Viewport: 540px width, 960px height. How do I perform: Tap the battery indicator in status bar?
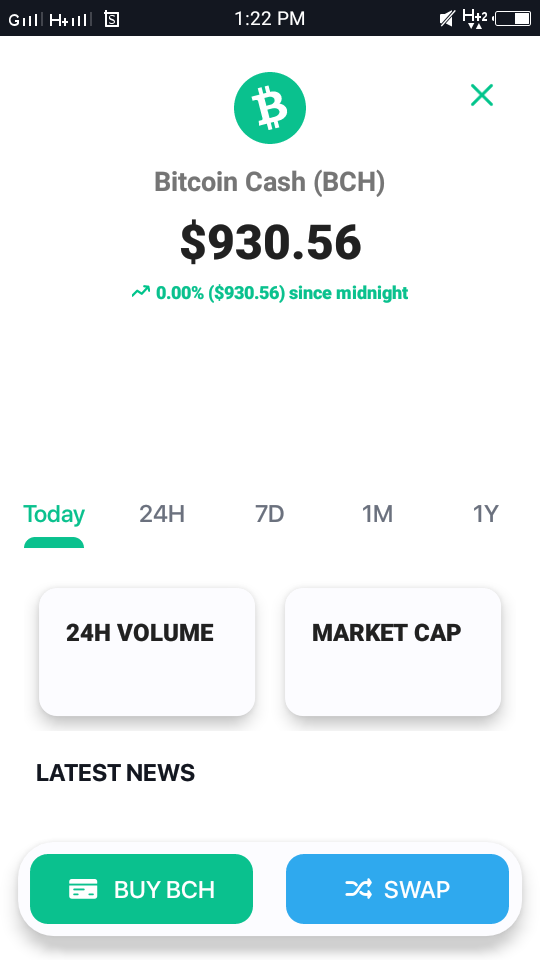(x=513, y=18)
